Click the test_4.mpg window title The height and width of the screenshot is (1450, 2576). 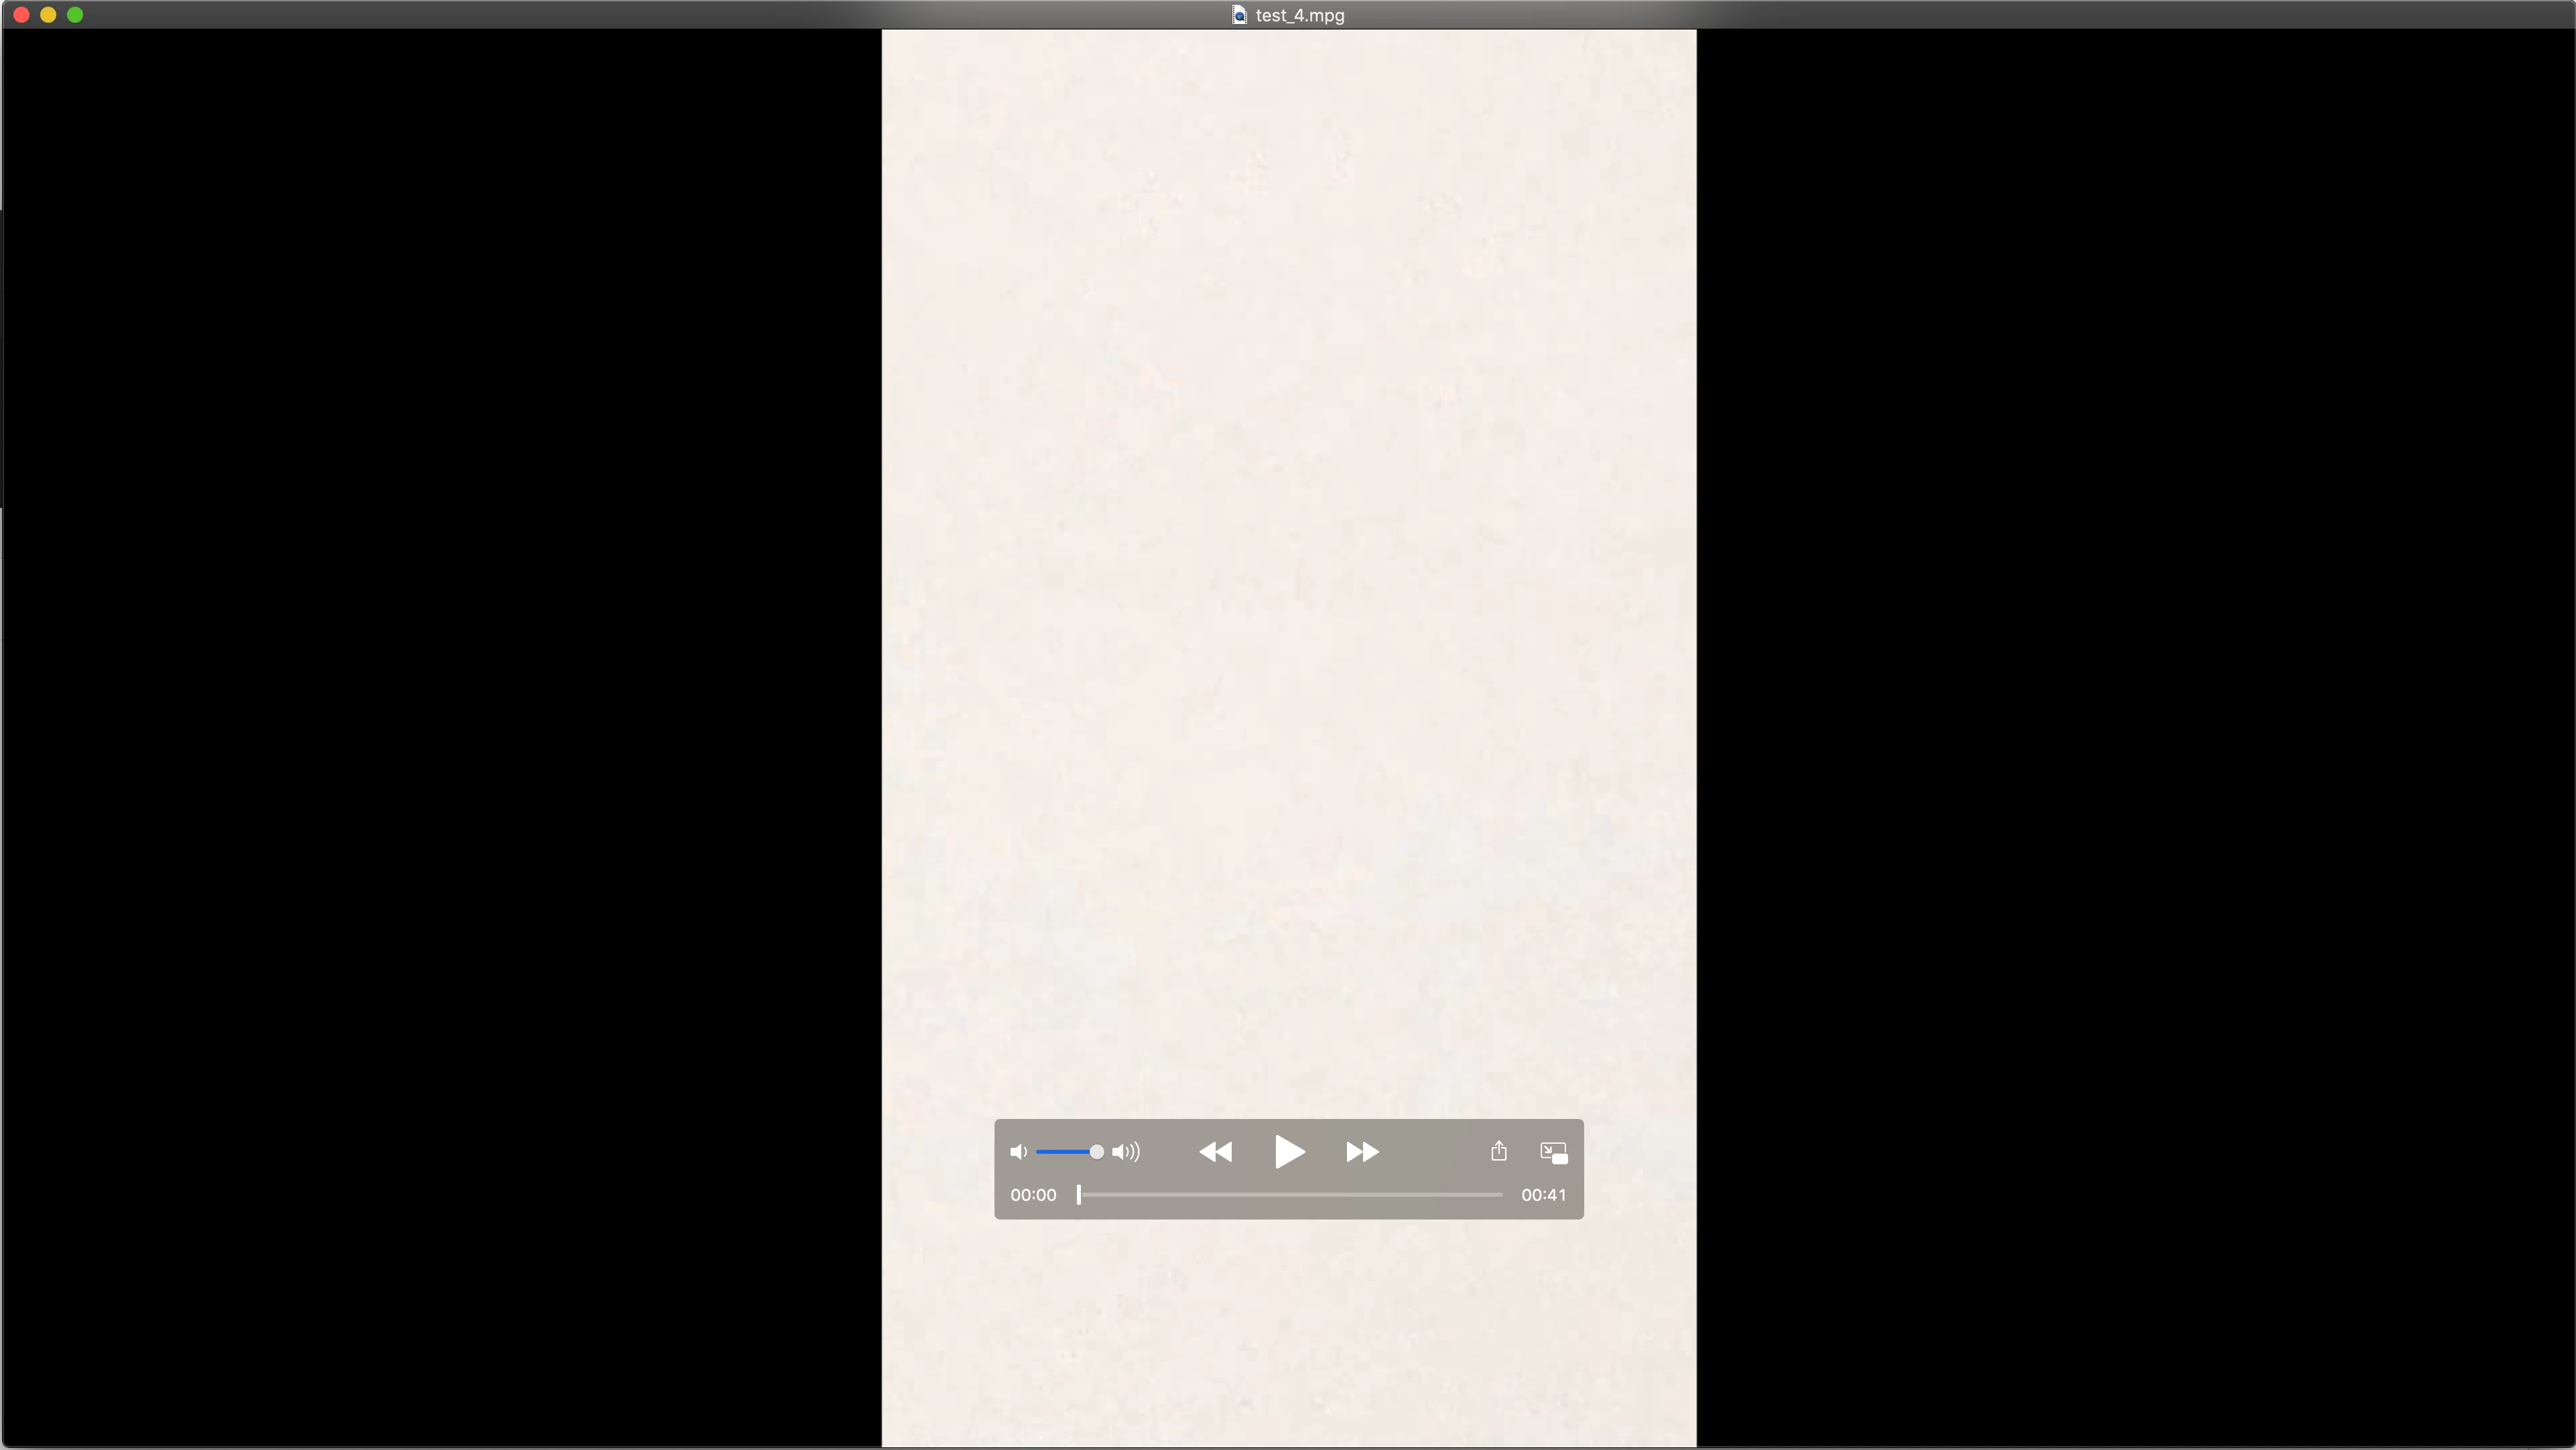point(1300,15)
